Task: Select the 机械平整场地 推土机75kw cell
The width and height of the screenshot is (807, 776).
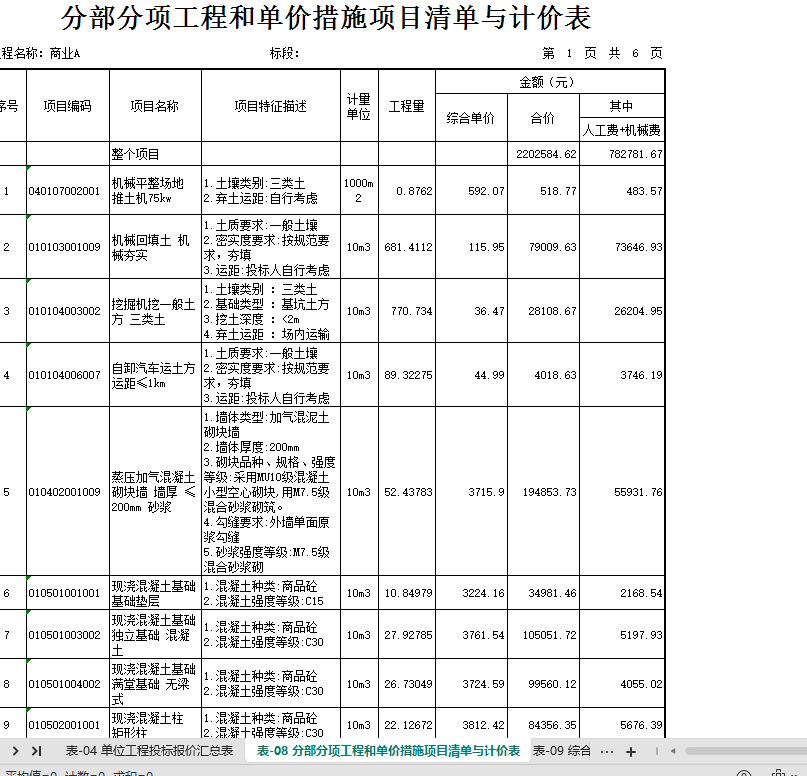Action: click(155, 190)
